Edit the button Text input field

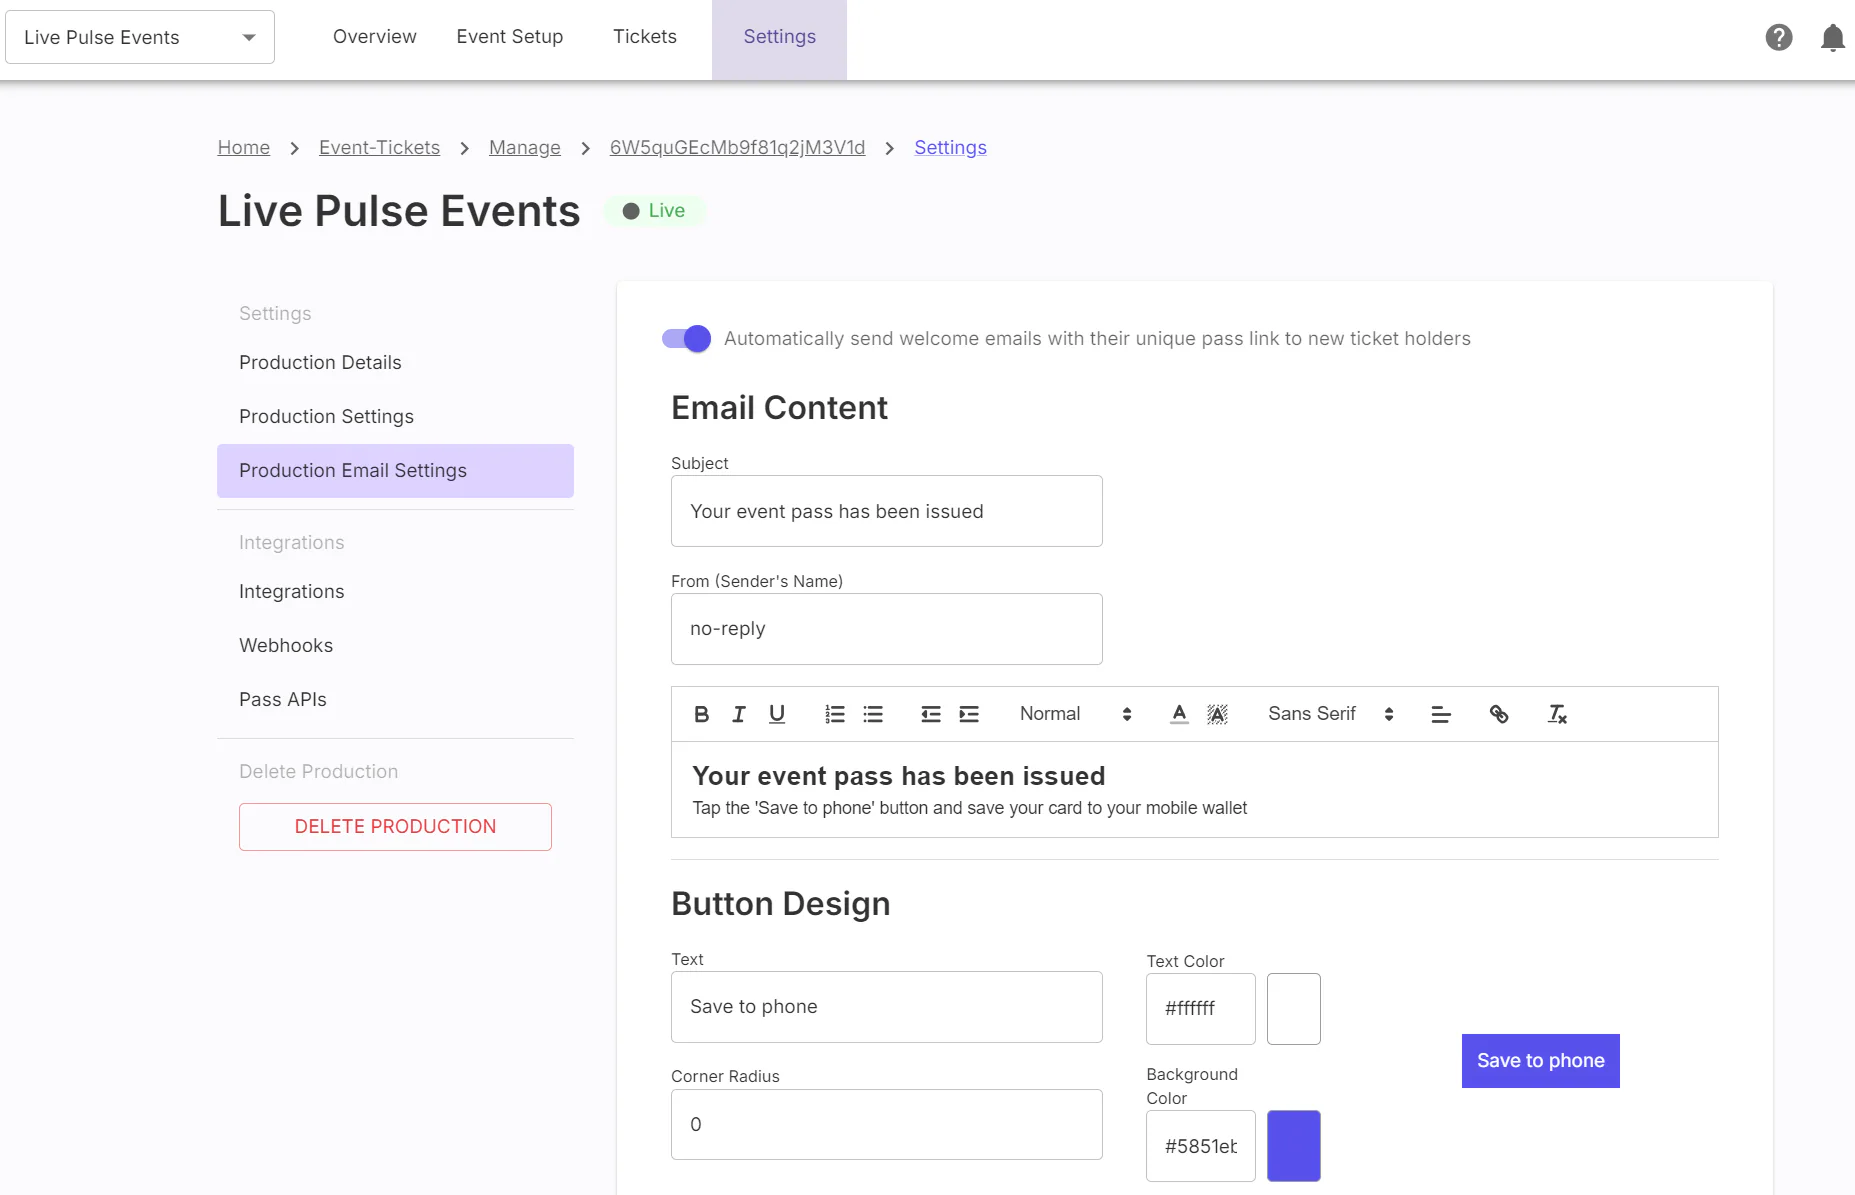(887, 1007)
